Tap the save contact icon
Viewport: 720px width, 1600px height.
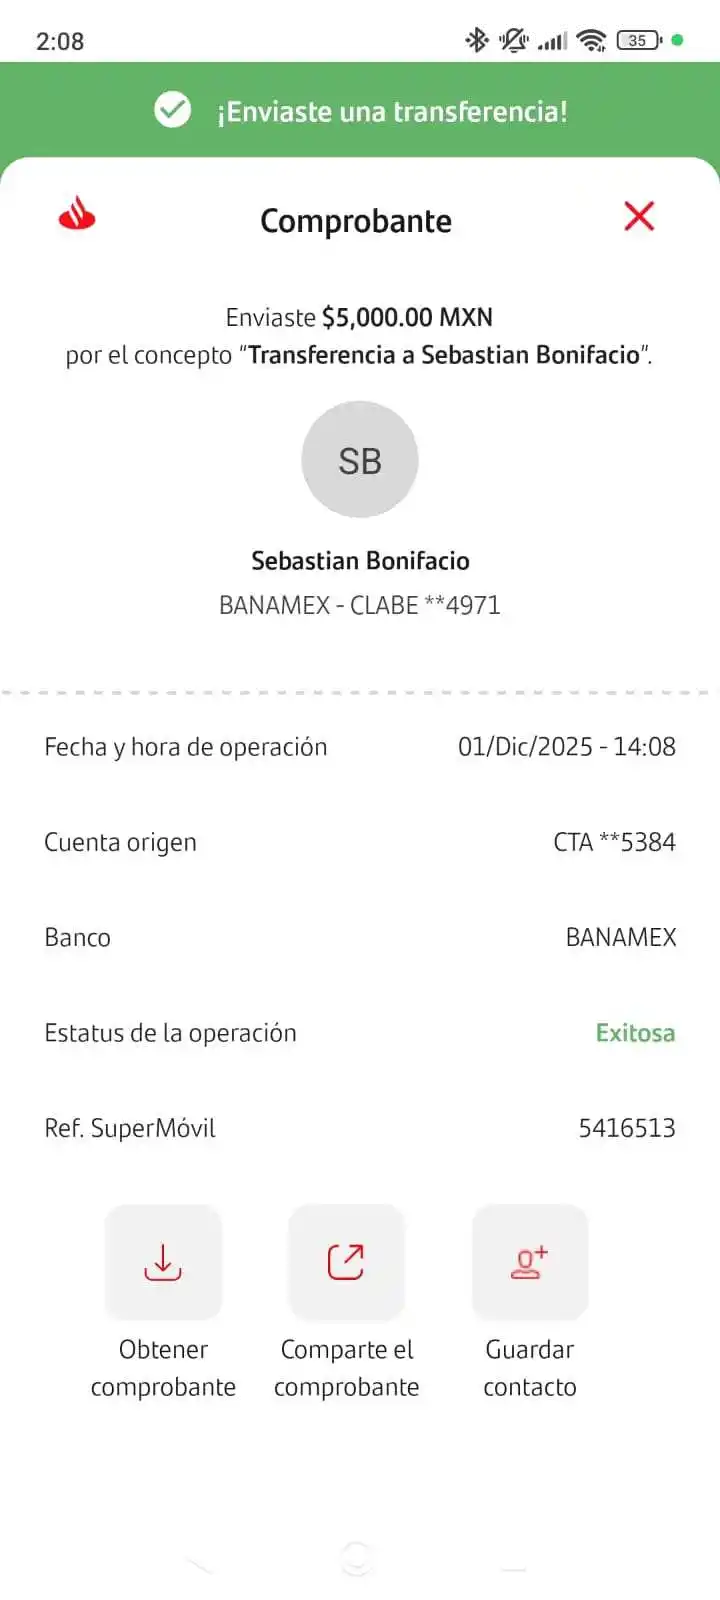tap(529, 1262)
